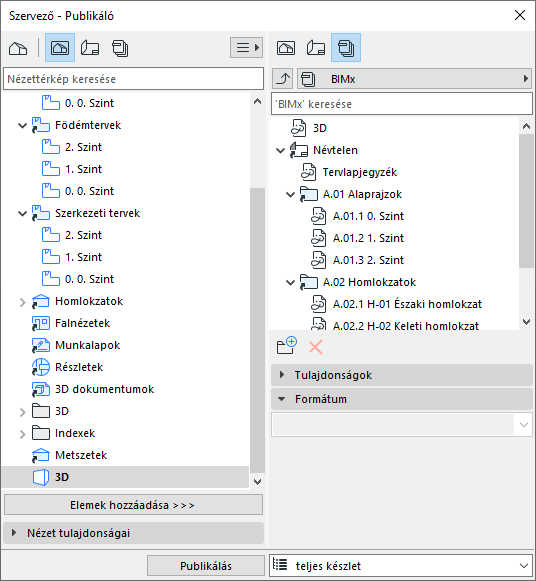This screenshot has height=581, width=536.
Task: Select A.01.1 0. Szint layout
Action: [368, 216]
